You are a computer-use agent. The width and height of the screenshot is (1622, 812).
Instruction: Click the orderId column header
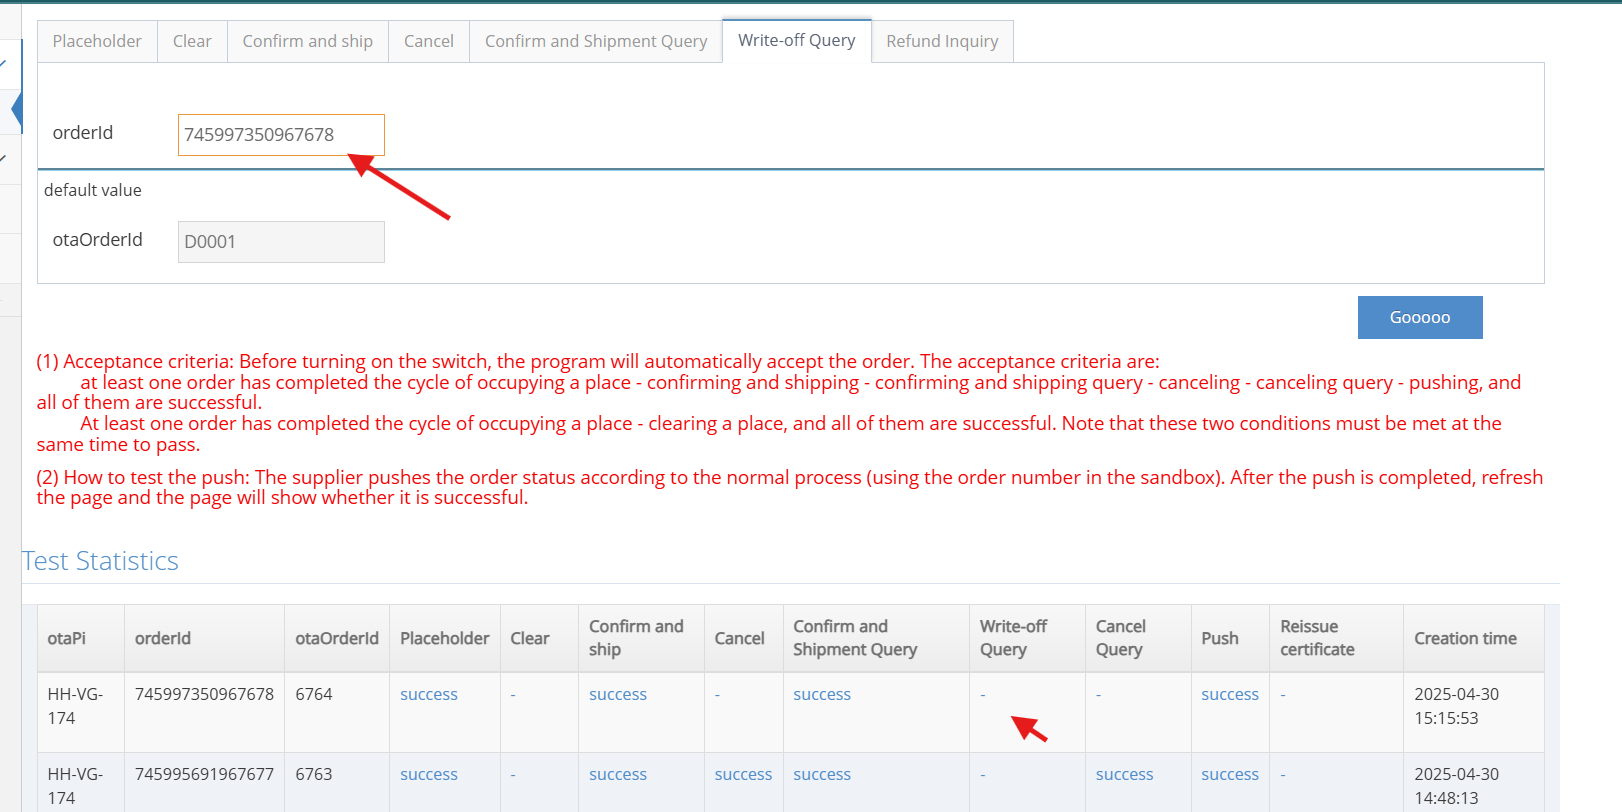pyautogui.click(x=162, y=638)
